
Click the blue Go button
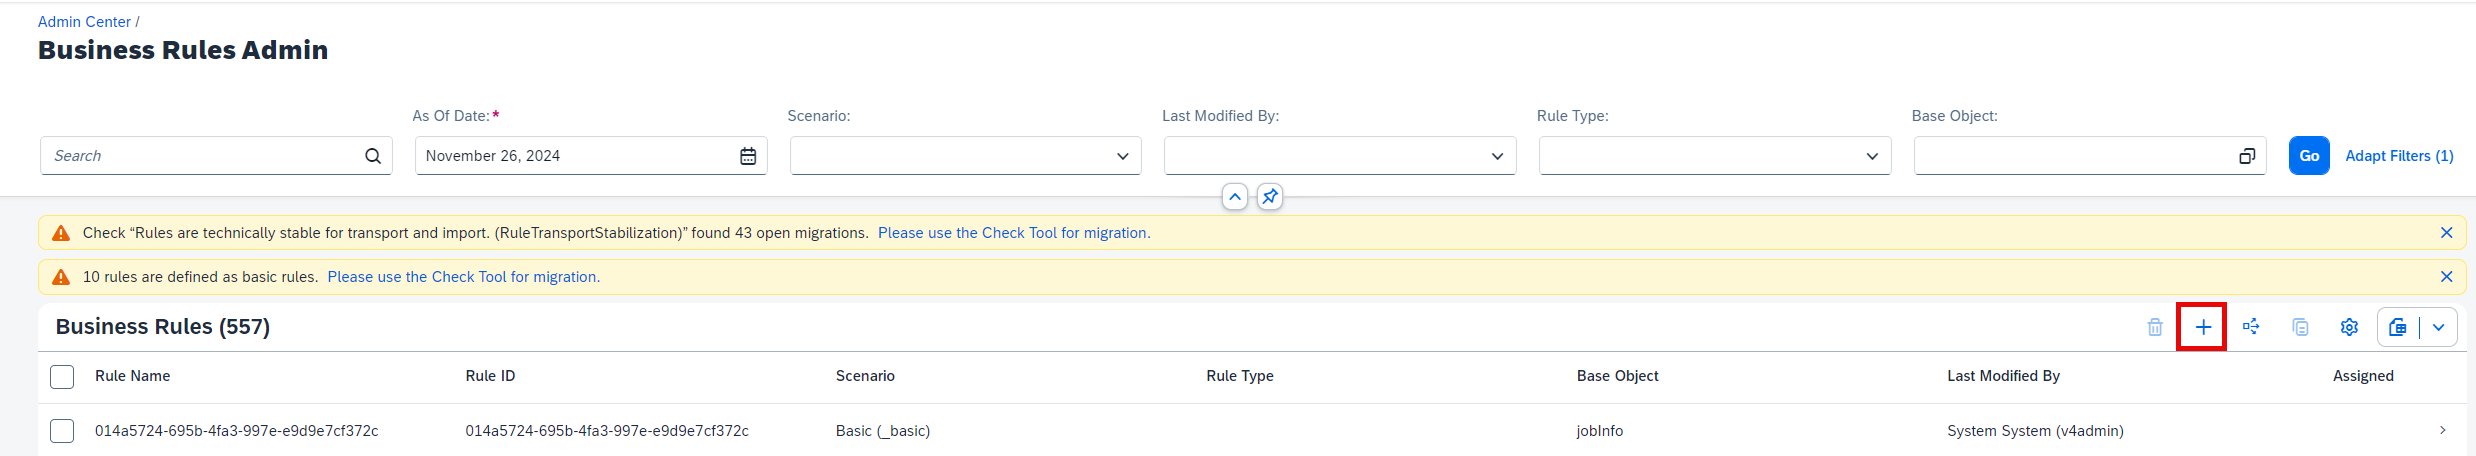click(2309, 156)
